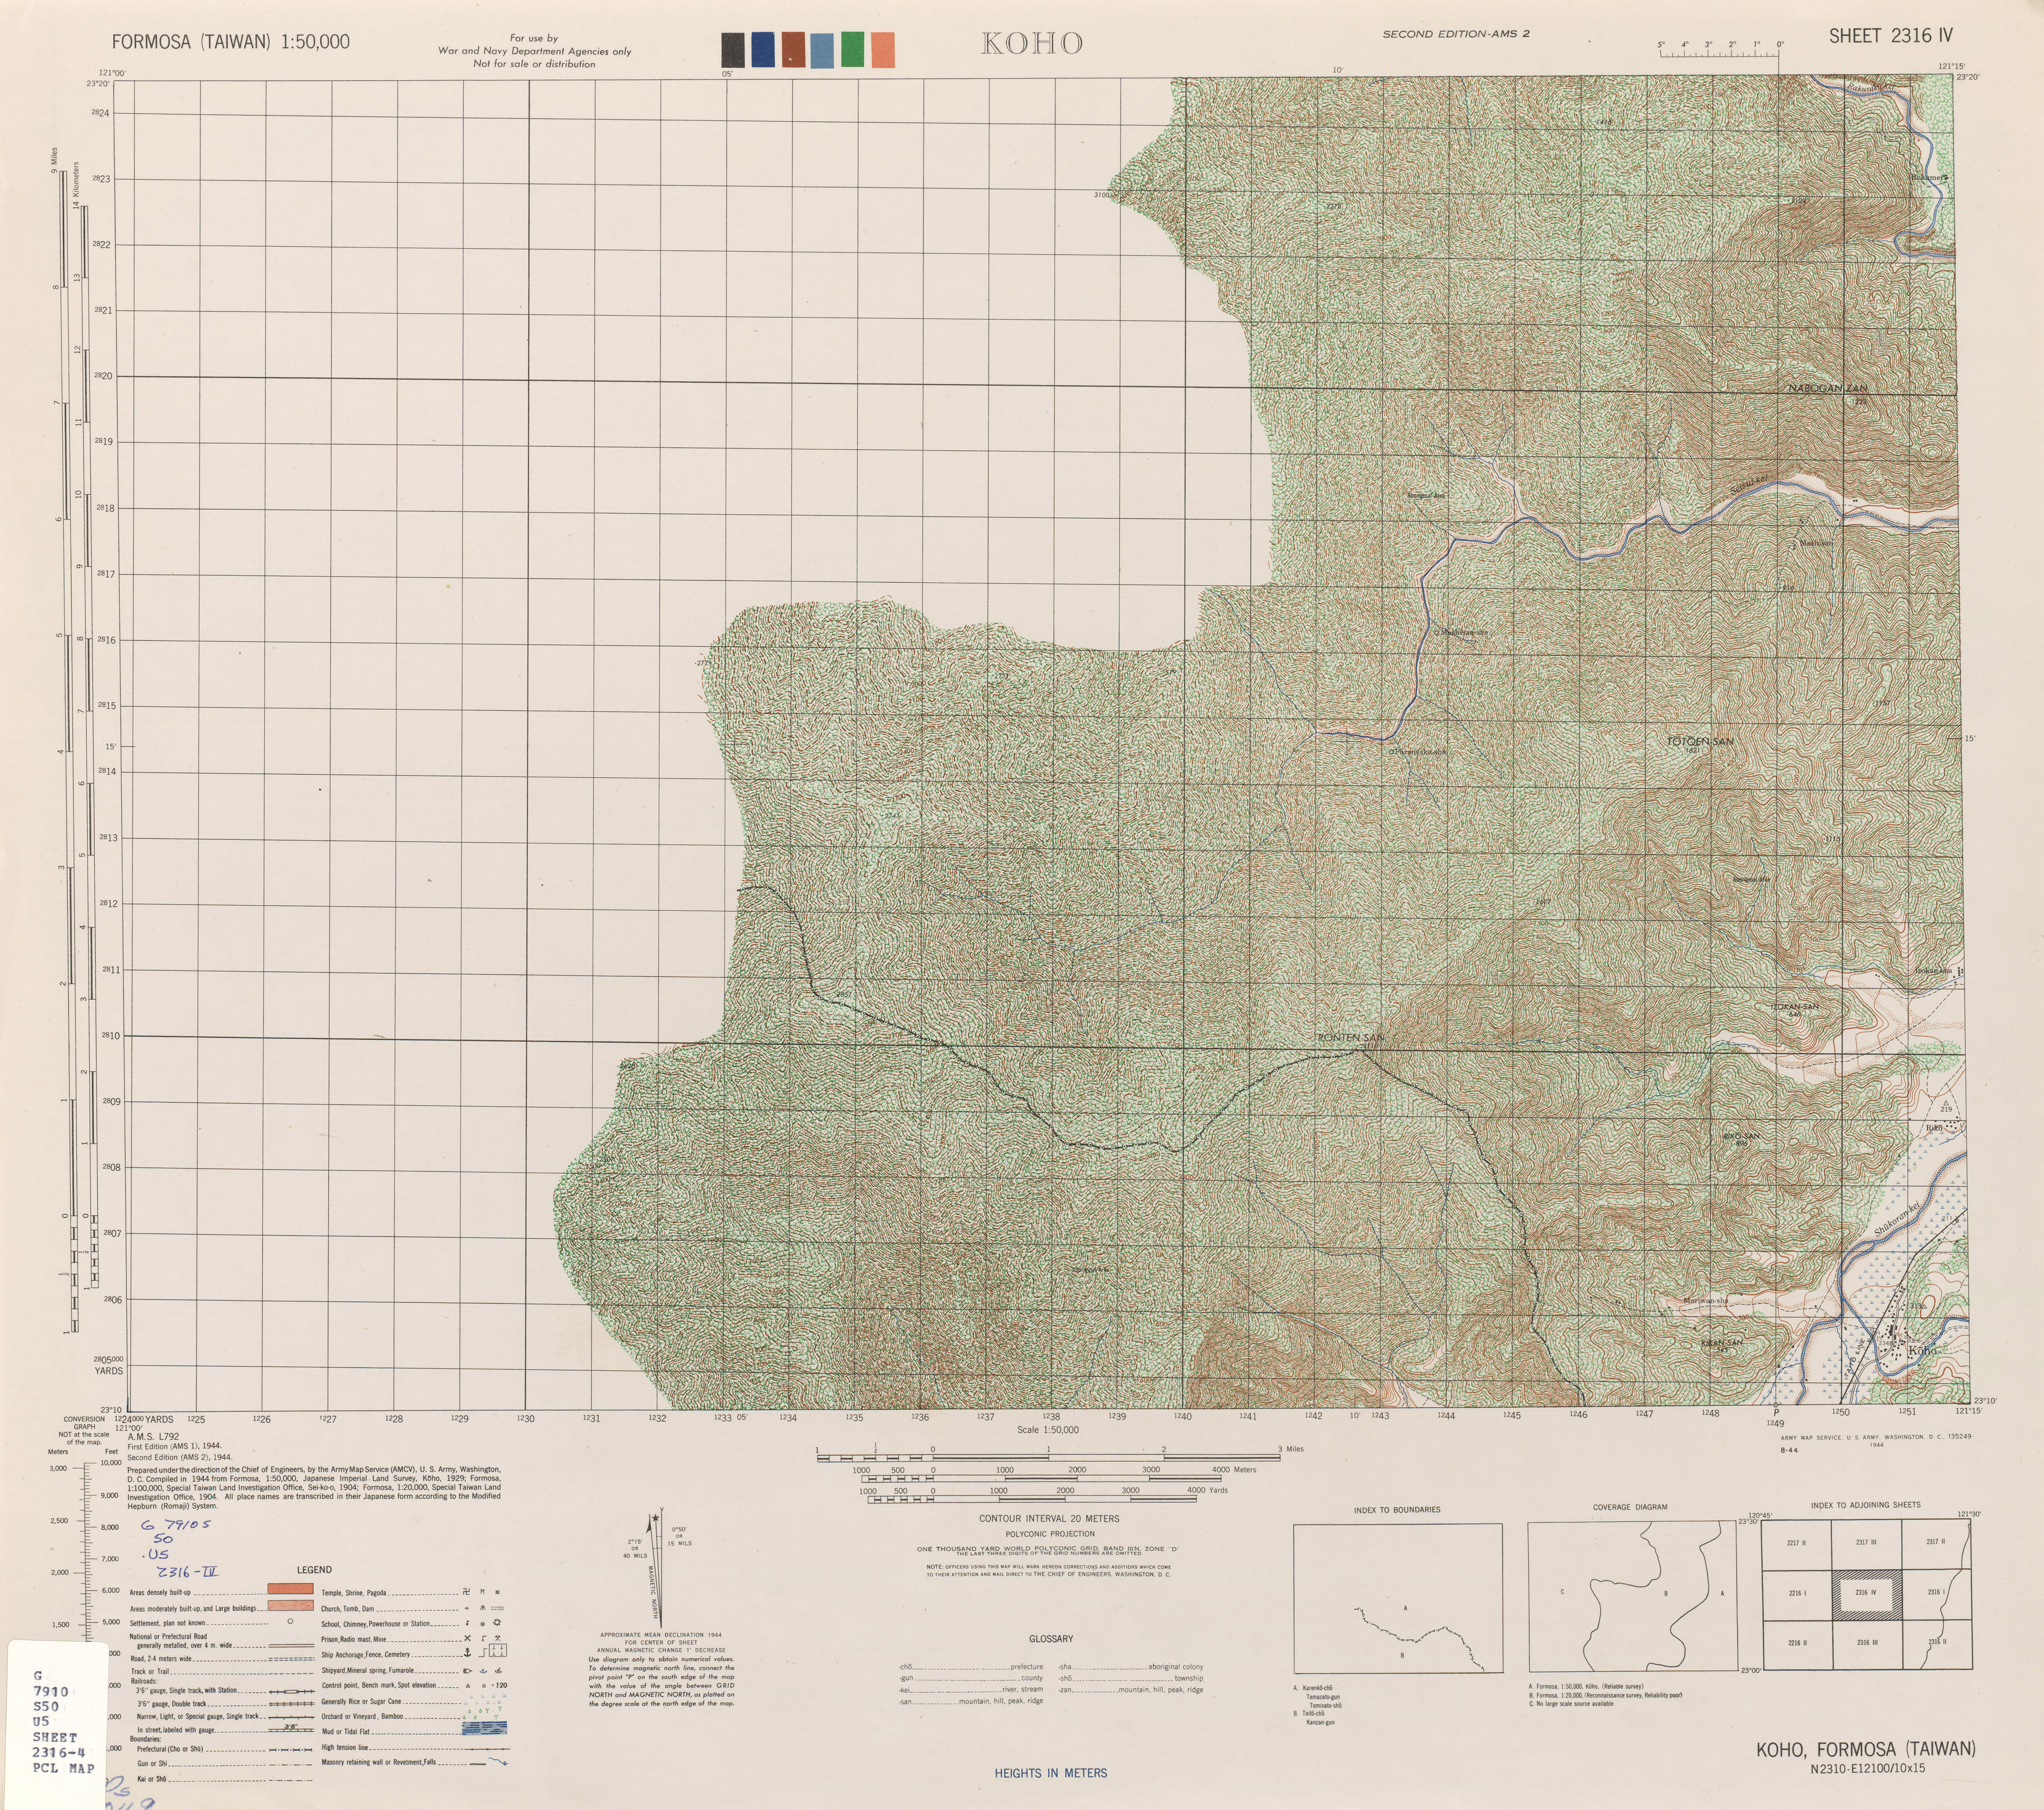
Task: Click the densely built-up red swatch
Action: tap(291, 1589)
